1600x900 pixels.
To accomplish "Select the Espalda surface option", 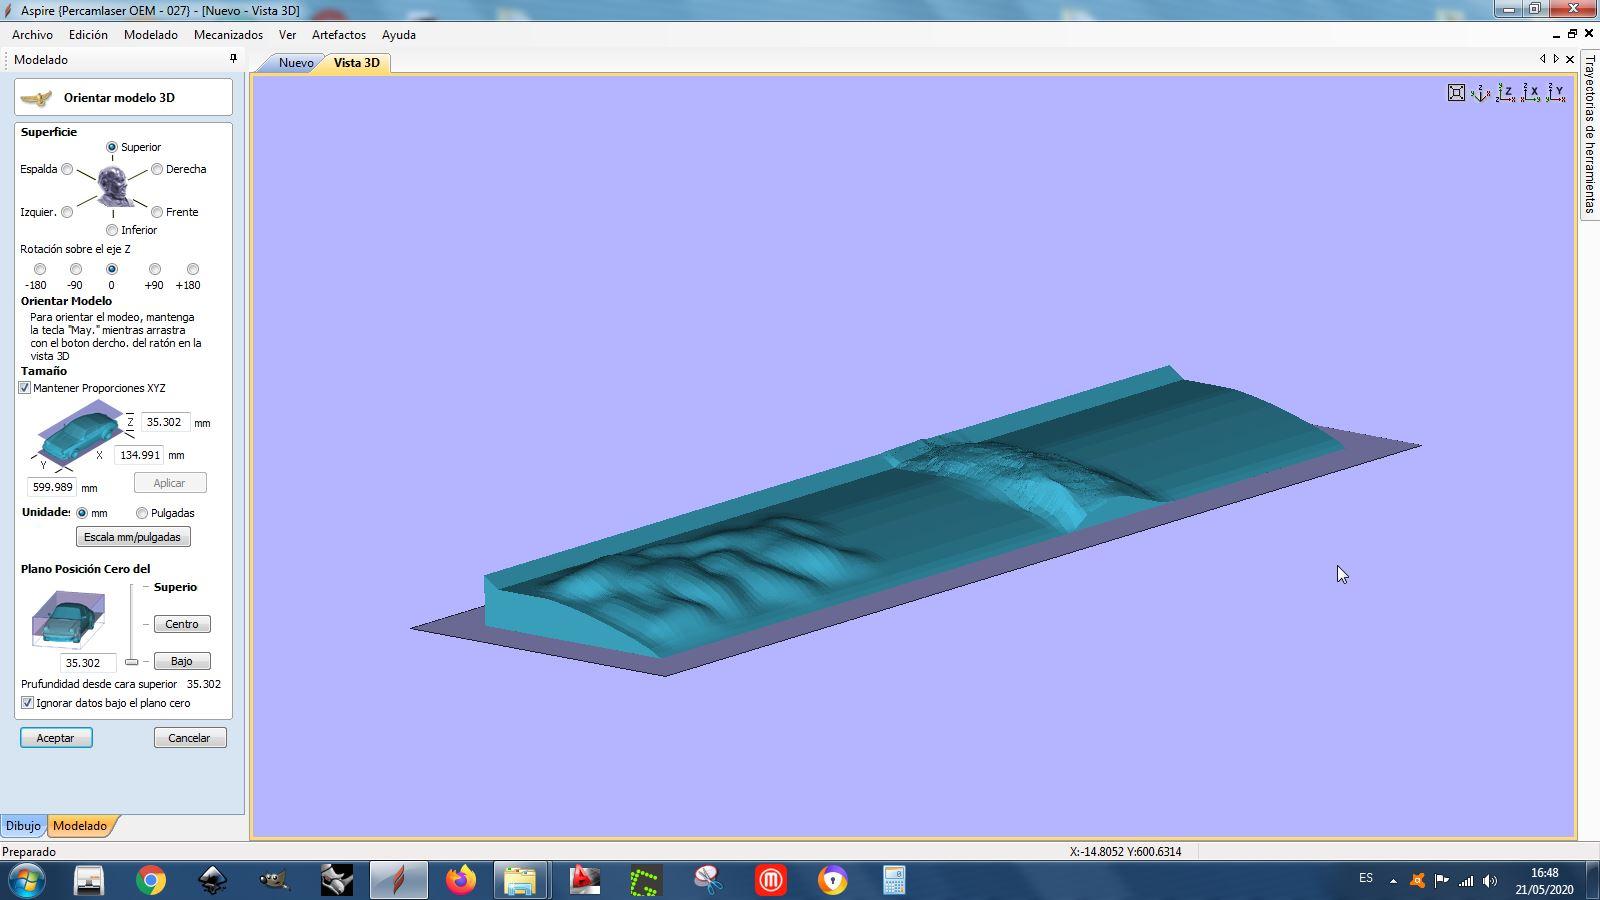I will click(x=67, y=169).
